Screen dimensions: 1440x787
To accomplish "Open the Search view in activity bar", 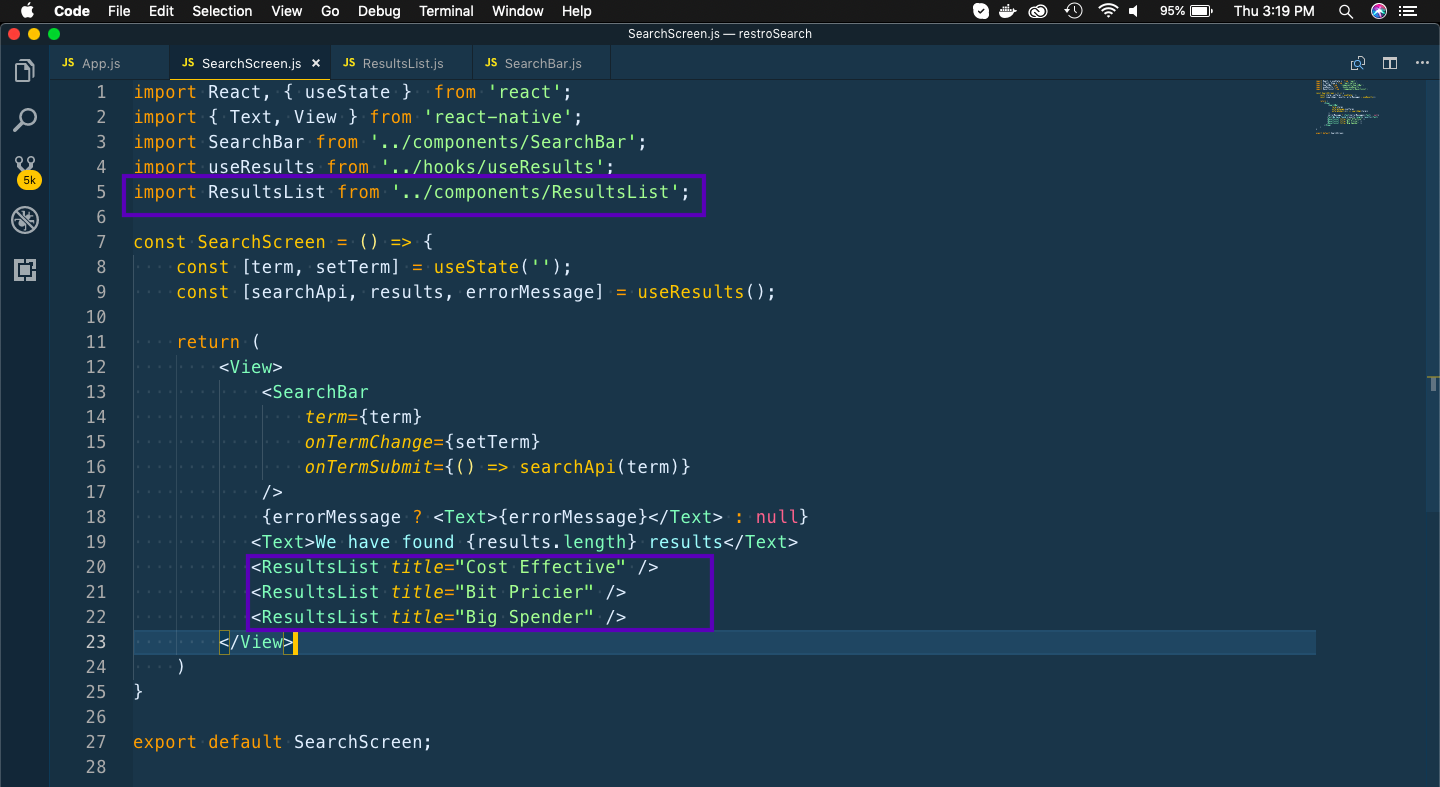I will coord(25,121).
